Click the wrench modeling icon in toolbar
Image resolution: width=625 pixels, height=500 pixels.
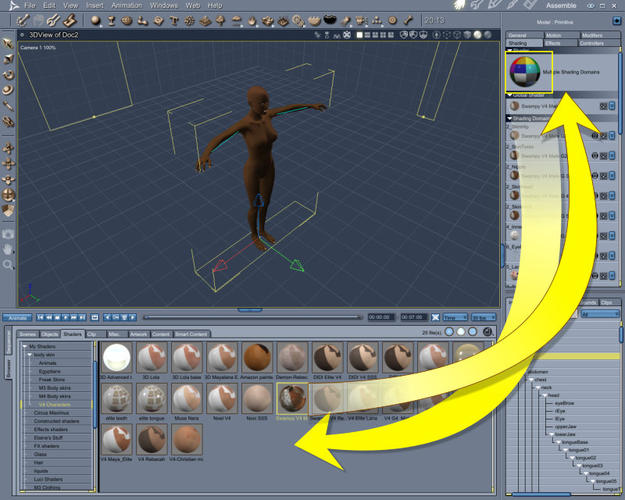[x=53, y=20]
